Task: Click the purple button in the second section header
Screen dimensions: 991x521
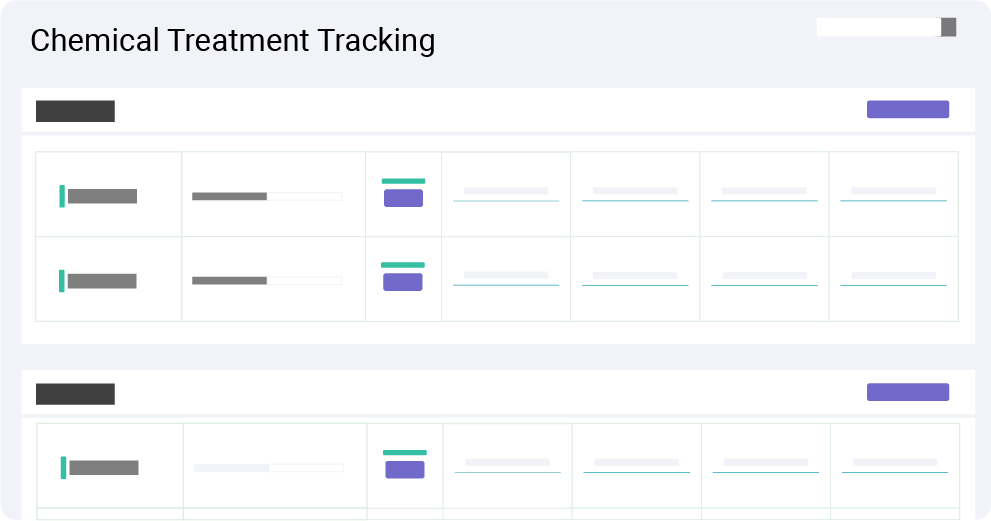Action: click(x=908, y=392)
